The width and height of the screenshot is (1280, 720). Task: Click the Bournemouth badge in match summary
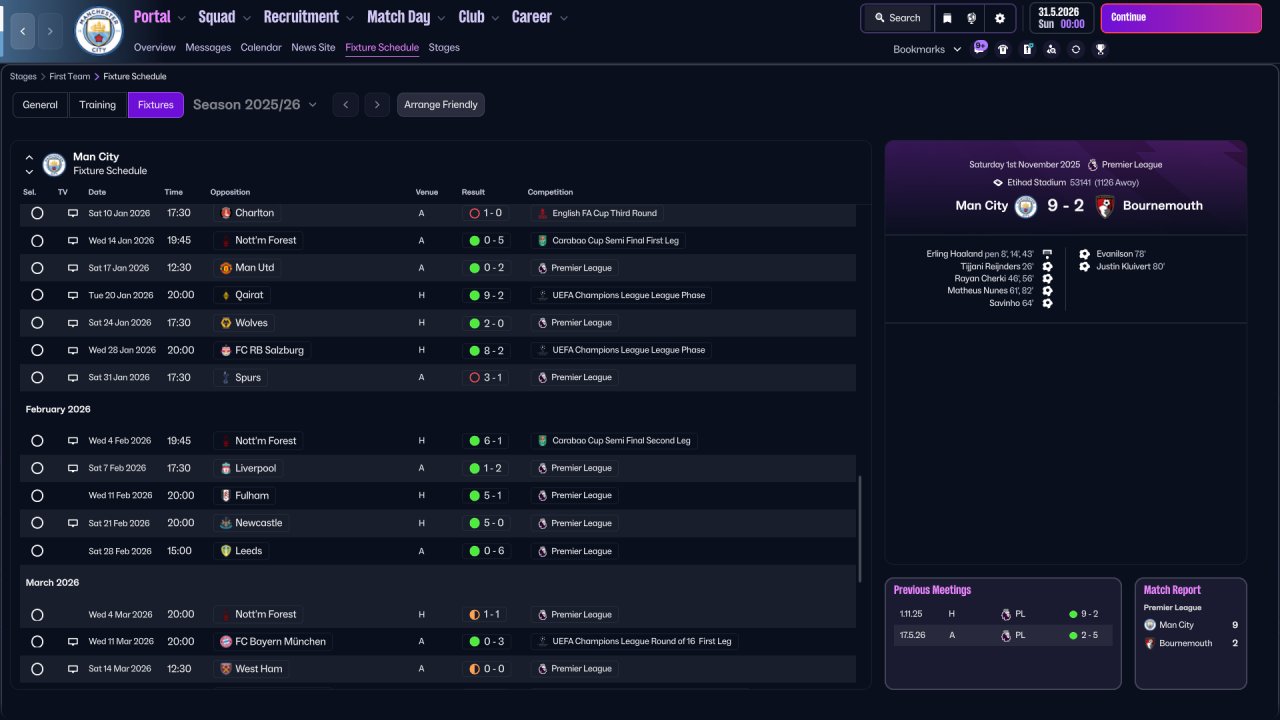click(1106, 206)
